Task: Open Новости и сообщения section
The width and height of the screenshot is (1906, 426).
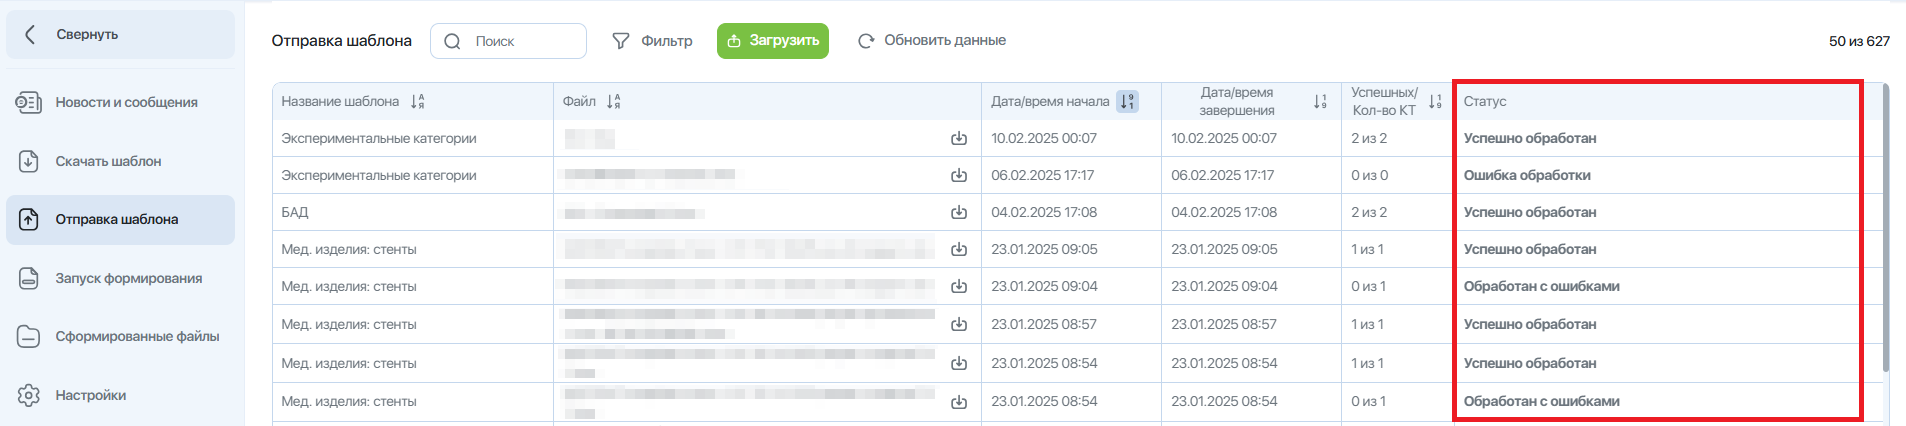Action: click(120, 102)
